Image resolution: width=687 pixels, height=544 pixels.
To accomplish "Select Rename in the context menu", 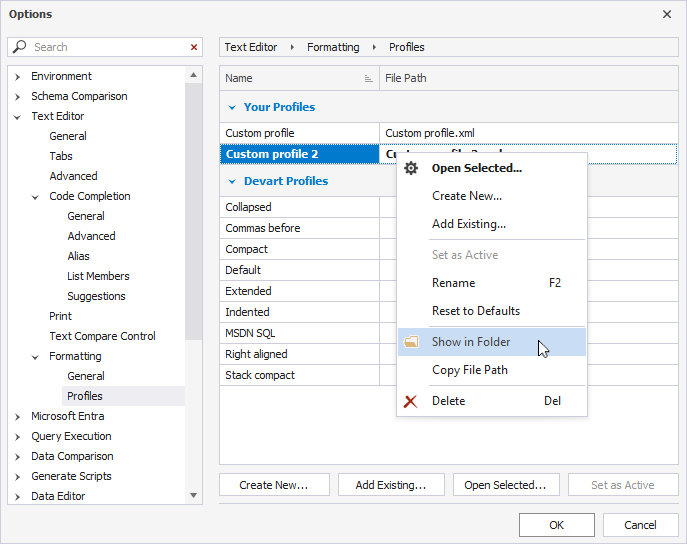I will [x=453, y=283].
